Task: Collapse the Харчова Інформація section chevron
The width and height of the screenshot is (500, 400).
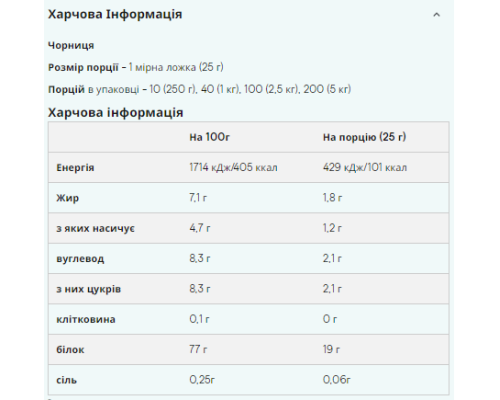Action: pos(436,15)
